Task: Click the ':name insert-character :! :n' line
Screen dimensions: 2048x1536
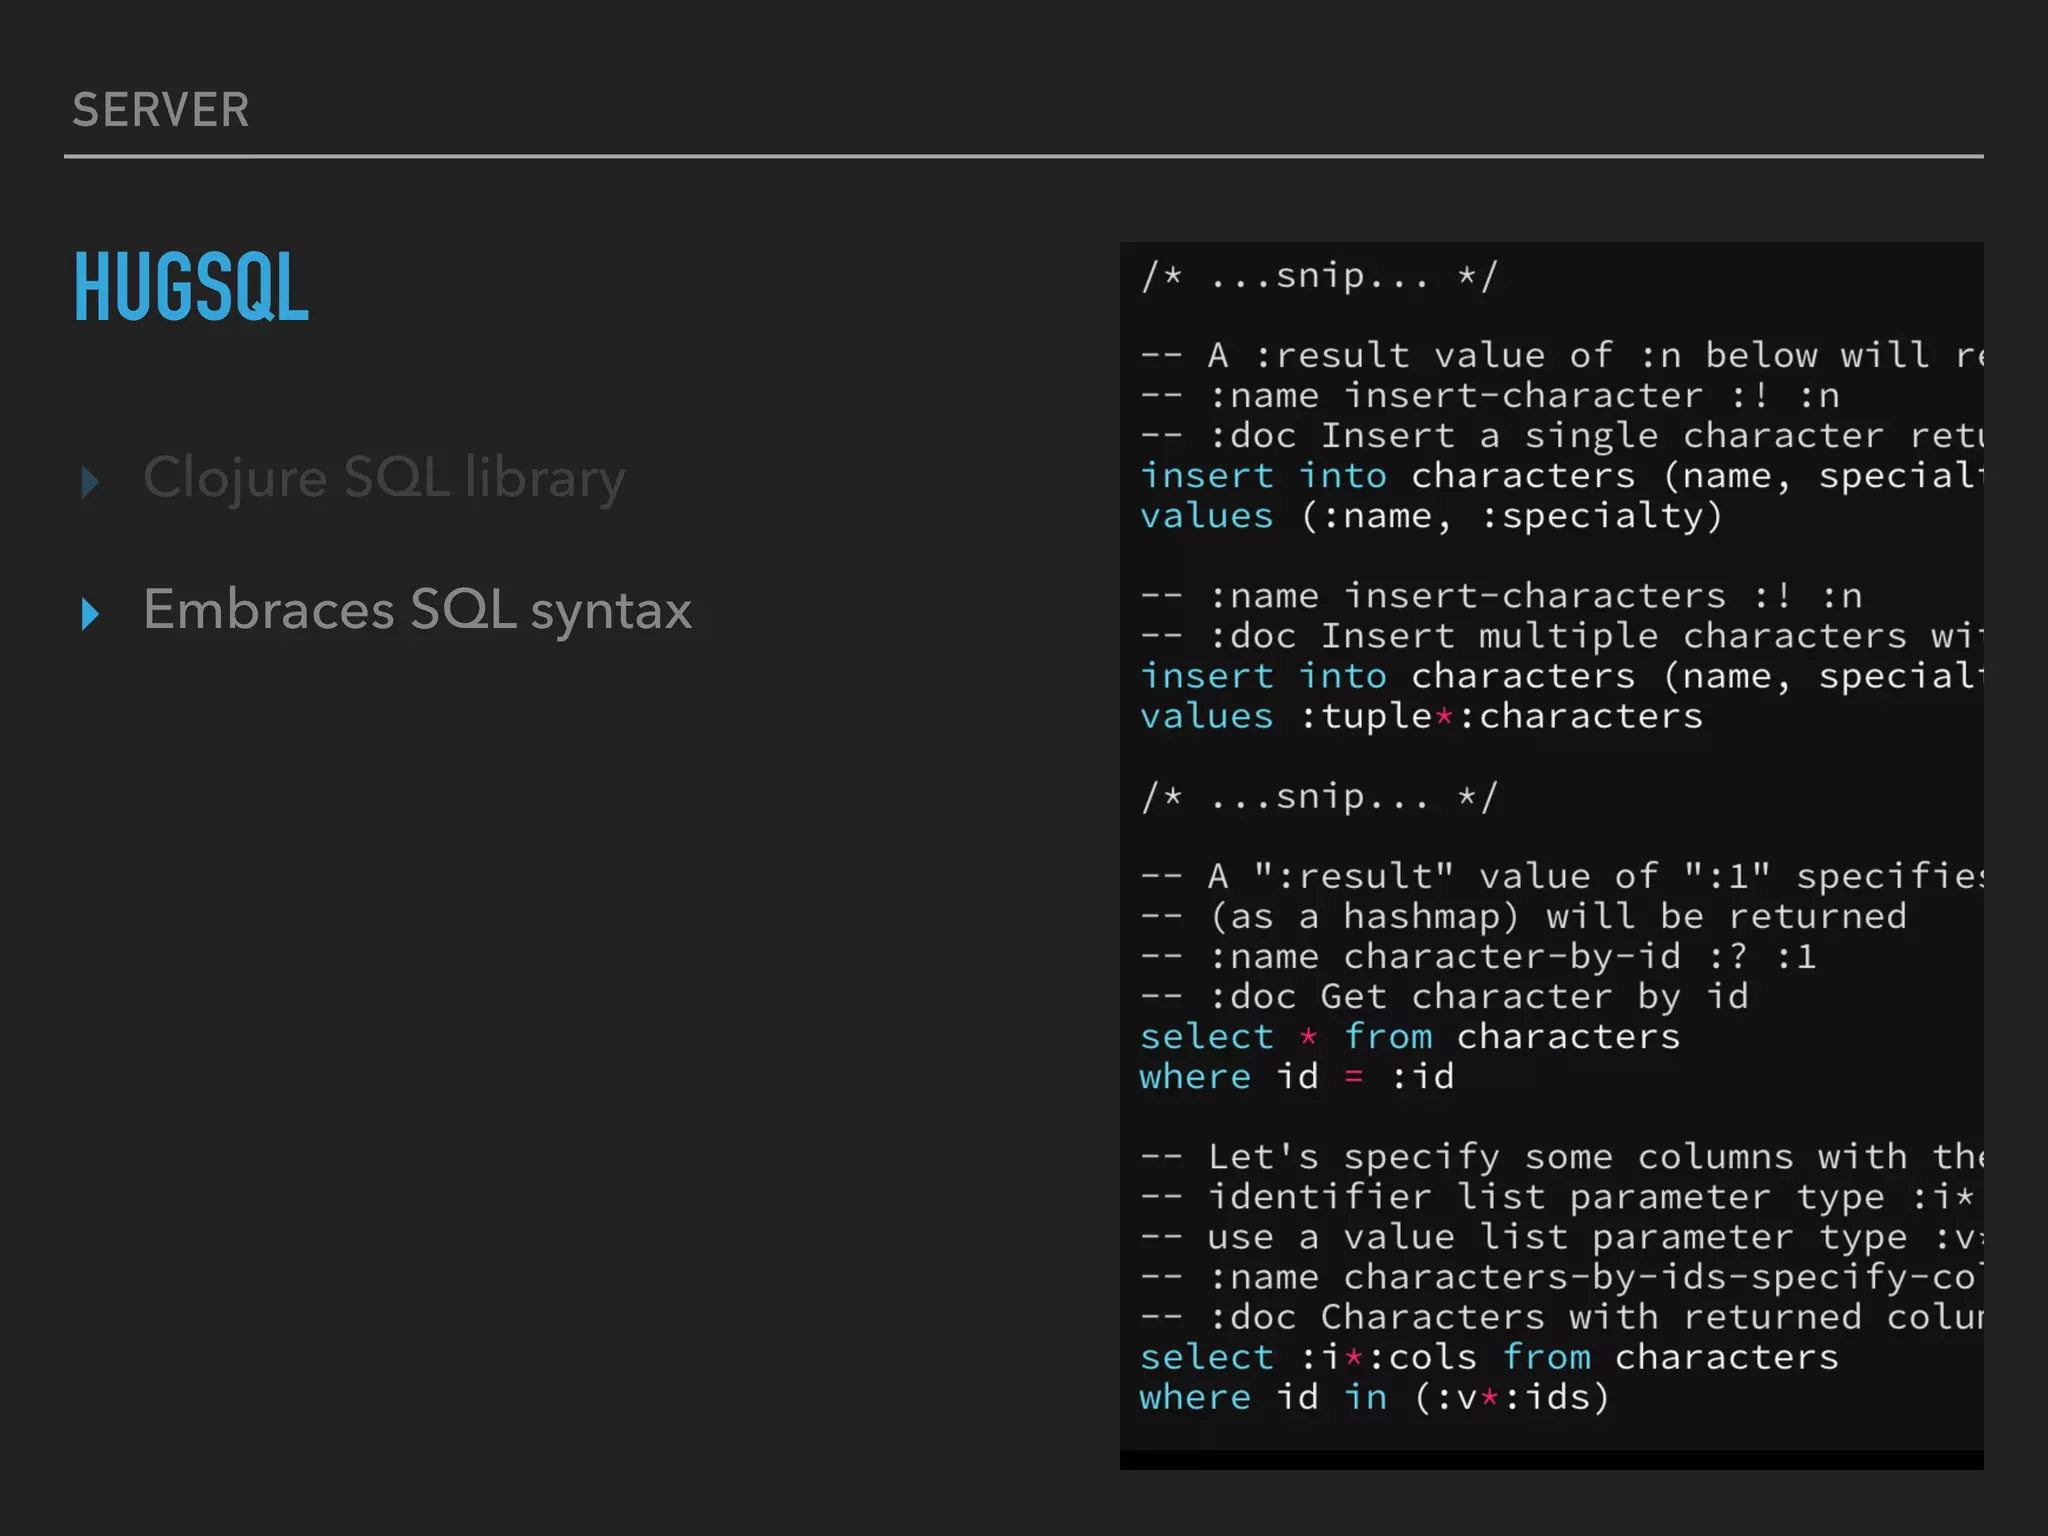Action: tap(1490, 396)
